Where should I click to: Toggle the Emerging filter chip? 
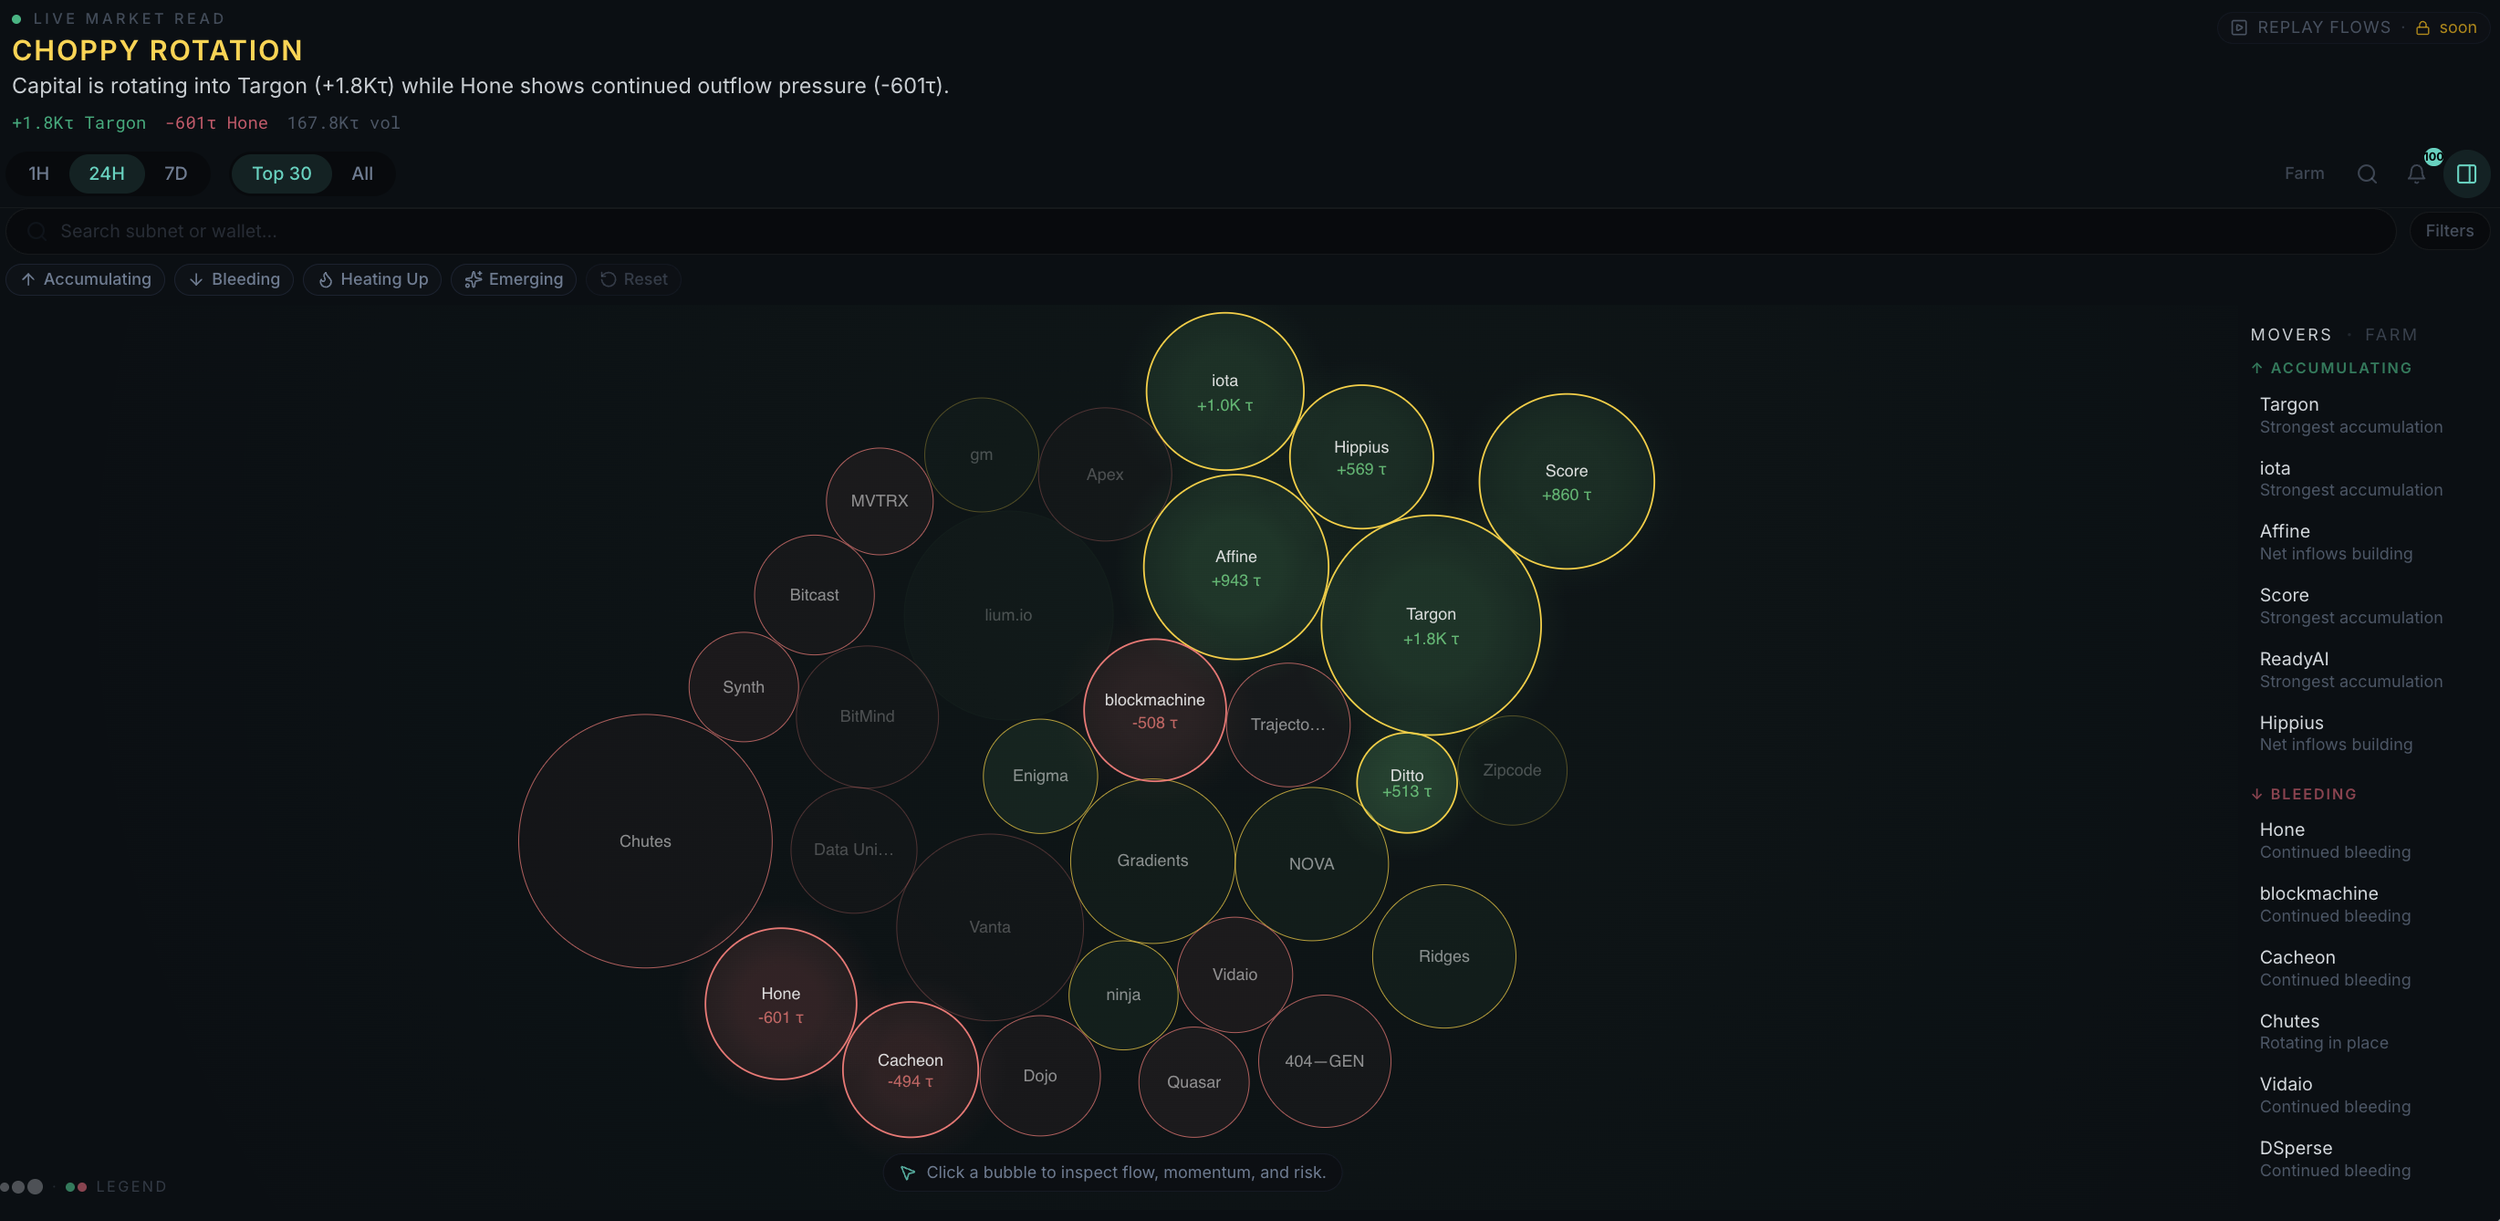point(514,280)
